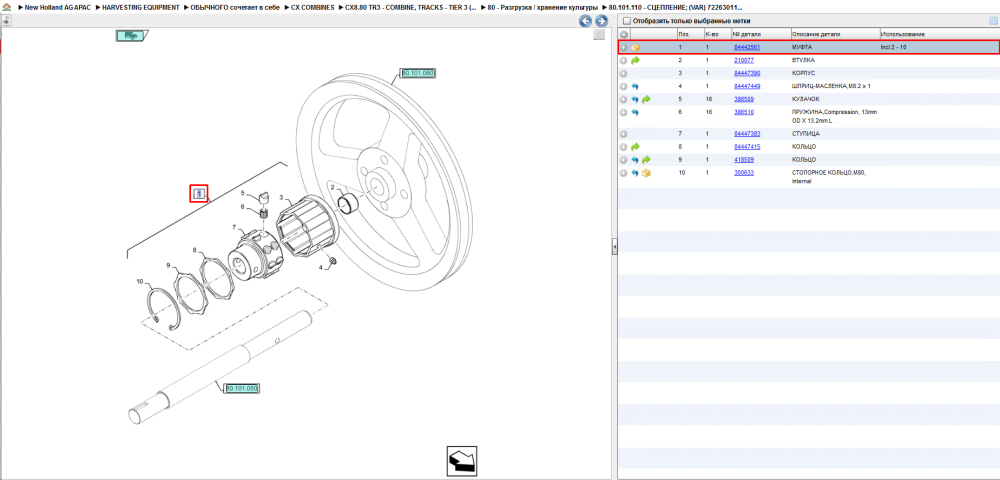Click the green arrow in position 8 КОЛЬЦО row
The image size is (1000, 480).
(635, 147)
